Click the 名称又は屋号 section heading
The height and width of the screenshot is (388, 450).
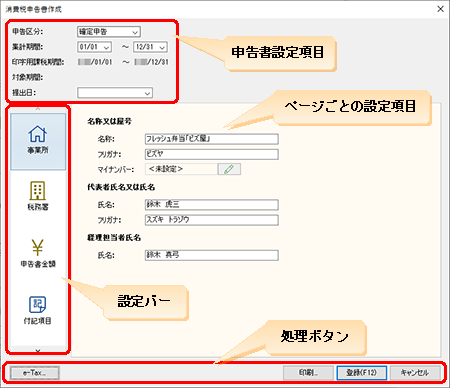point(109,121)
